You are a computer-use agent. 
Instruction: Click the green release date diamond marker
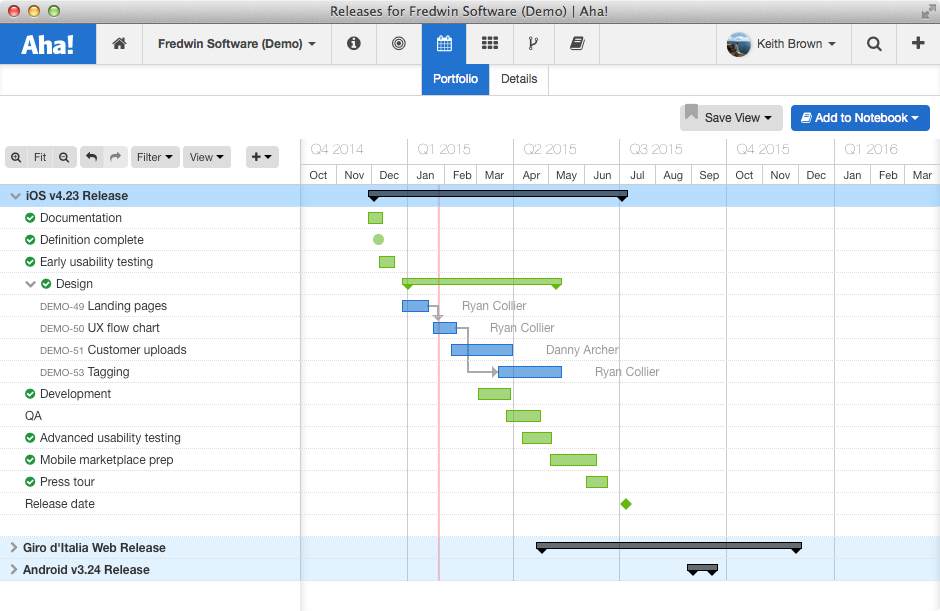coord(626,504)
